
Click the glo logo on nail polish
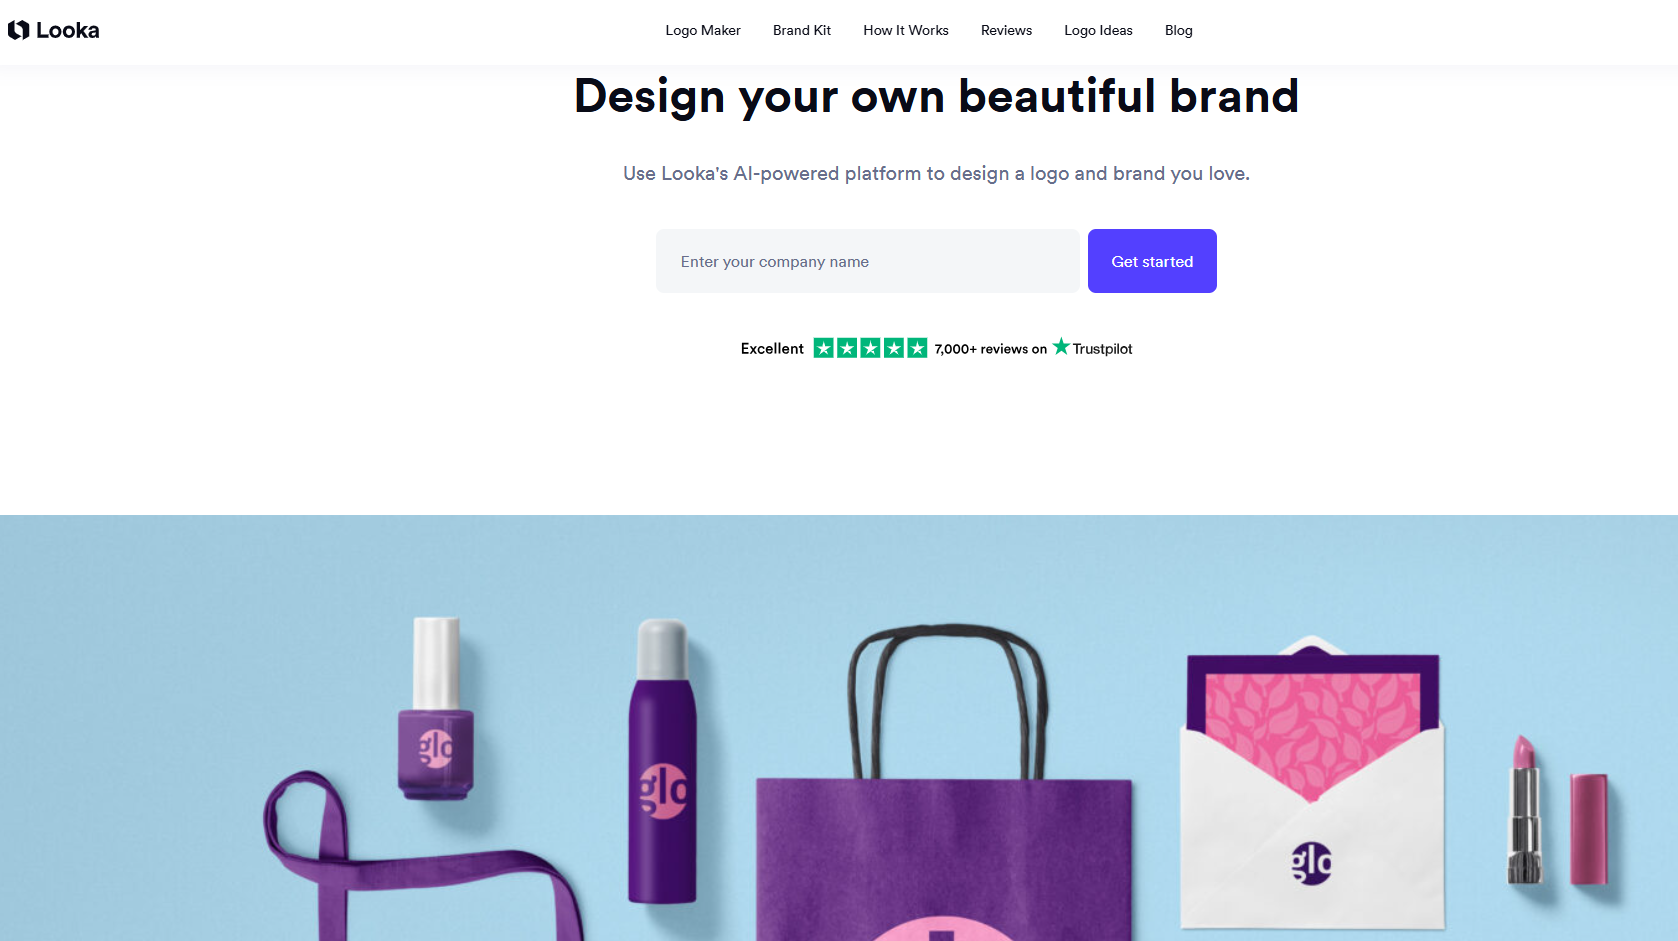(x=436, y=748)
